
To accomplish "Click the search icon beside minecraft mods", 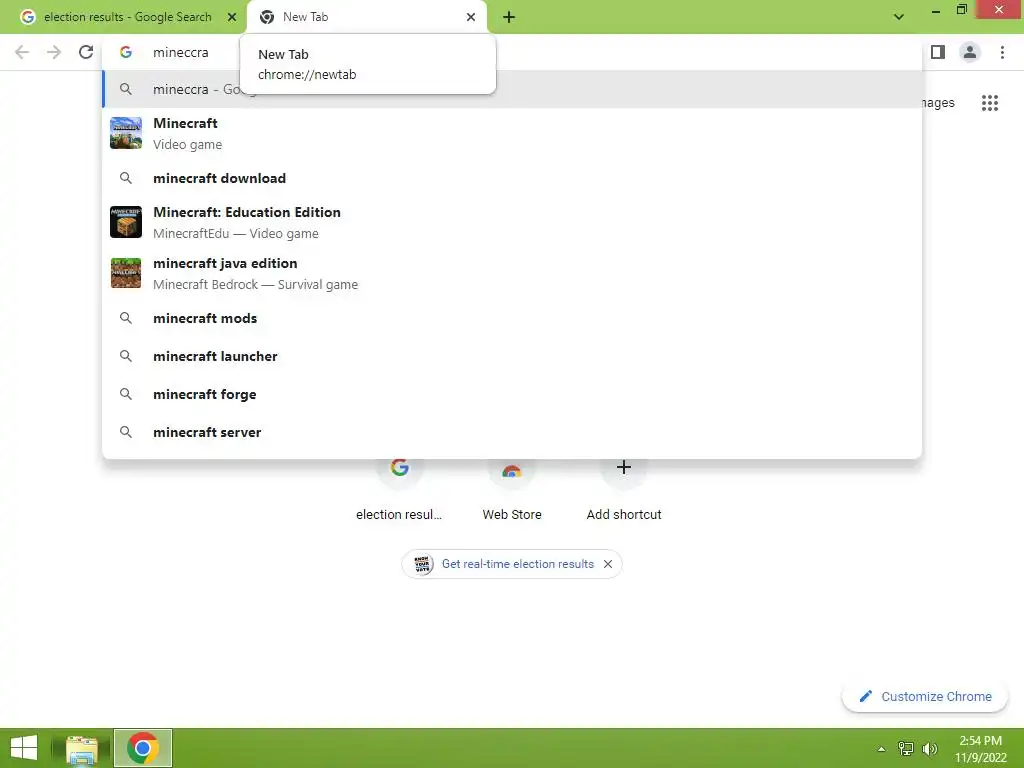I will pos(126,318).
